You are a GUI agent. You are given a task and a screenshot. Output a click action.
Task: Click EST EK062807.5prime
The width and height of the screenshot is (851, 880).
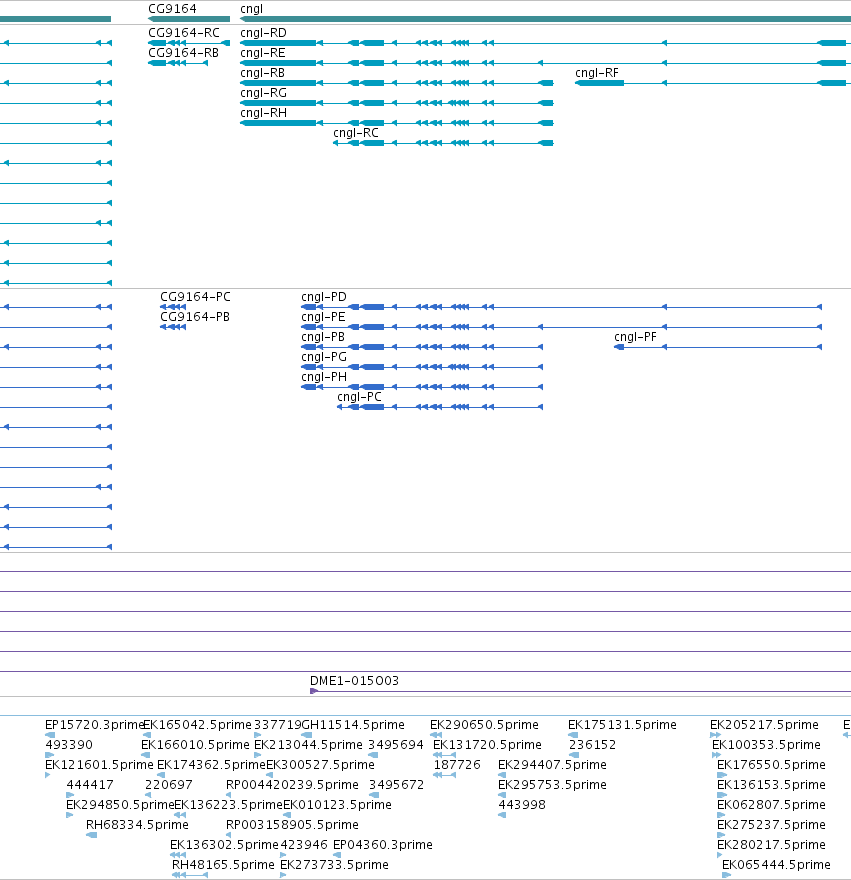pyautogui.click(x=771, y=805)
